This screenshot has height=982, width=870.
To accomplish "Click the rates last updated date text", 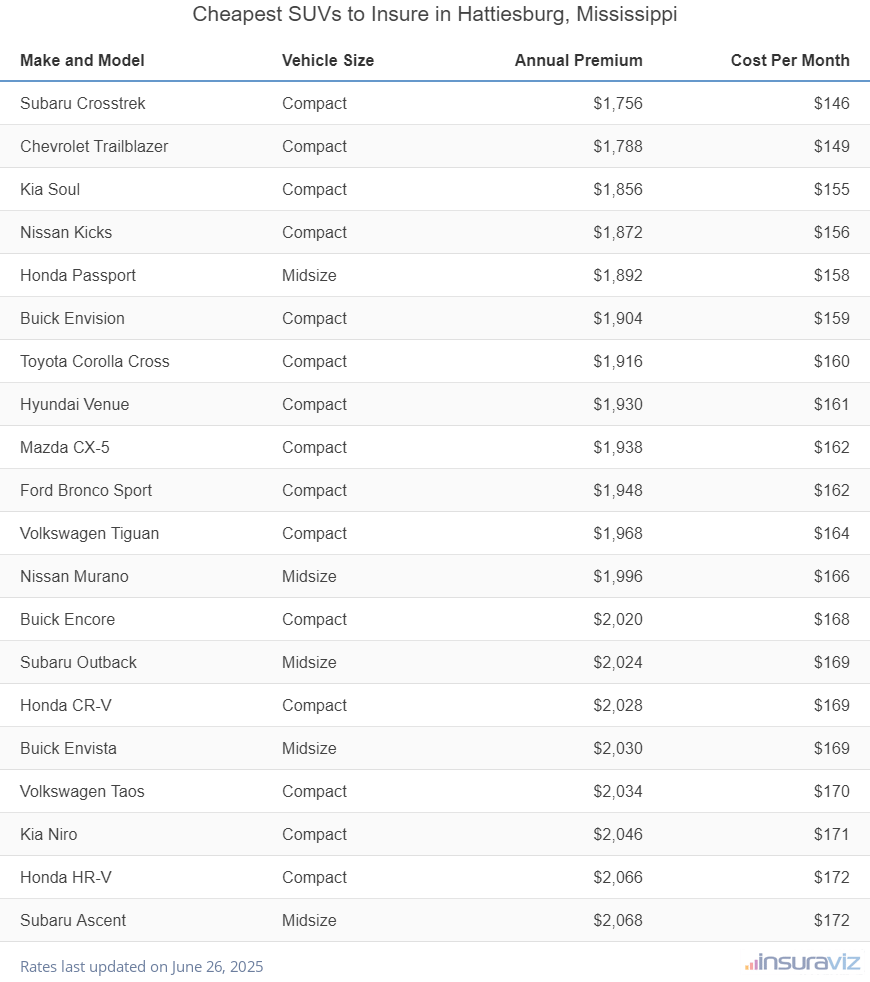I will (x=142, y=967).
